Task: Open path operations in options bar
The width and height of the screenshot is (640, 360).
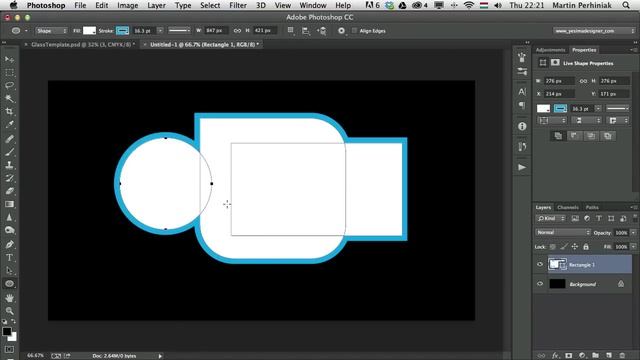Action: [x=291, y=31]
